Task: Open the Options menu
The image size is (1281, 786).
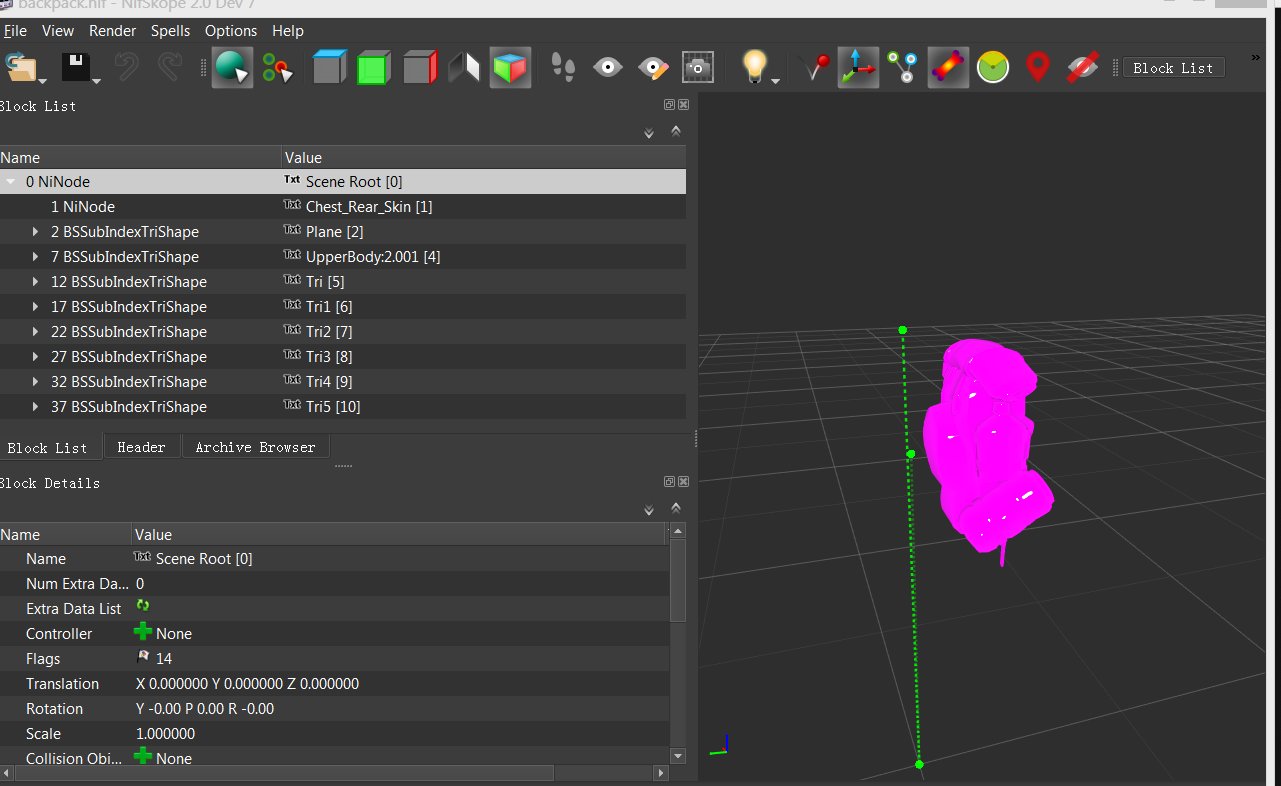Action: coord(231,31)
